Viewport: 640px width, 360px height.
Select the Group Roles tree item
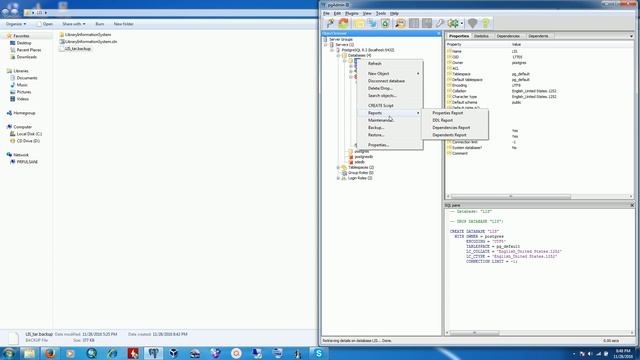point(360,173)
